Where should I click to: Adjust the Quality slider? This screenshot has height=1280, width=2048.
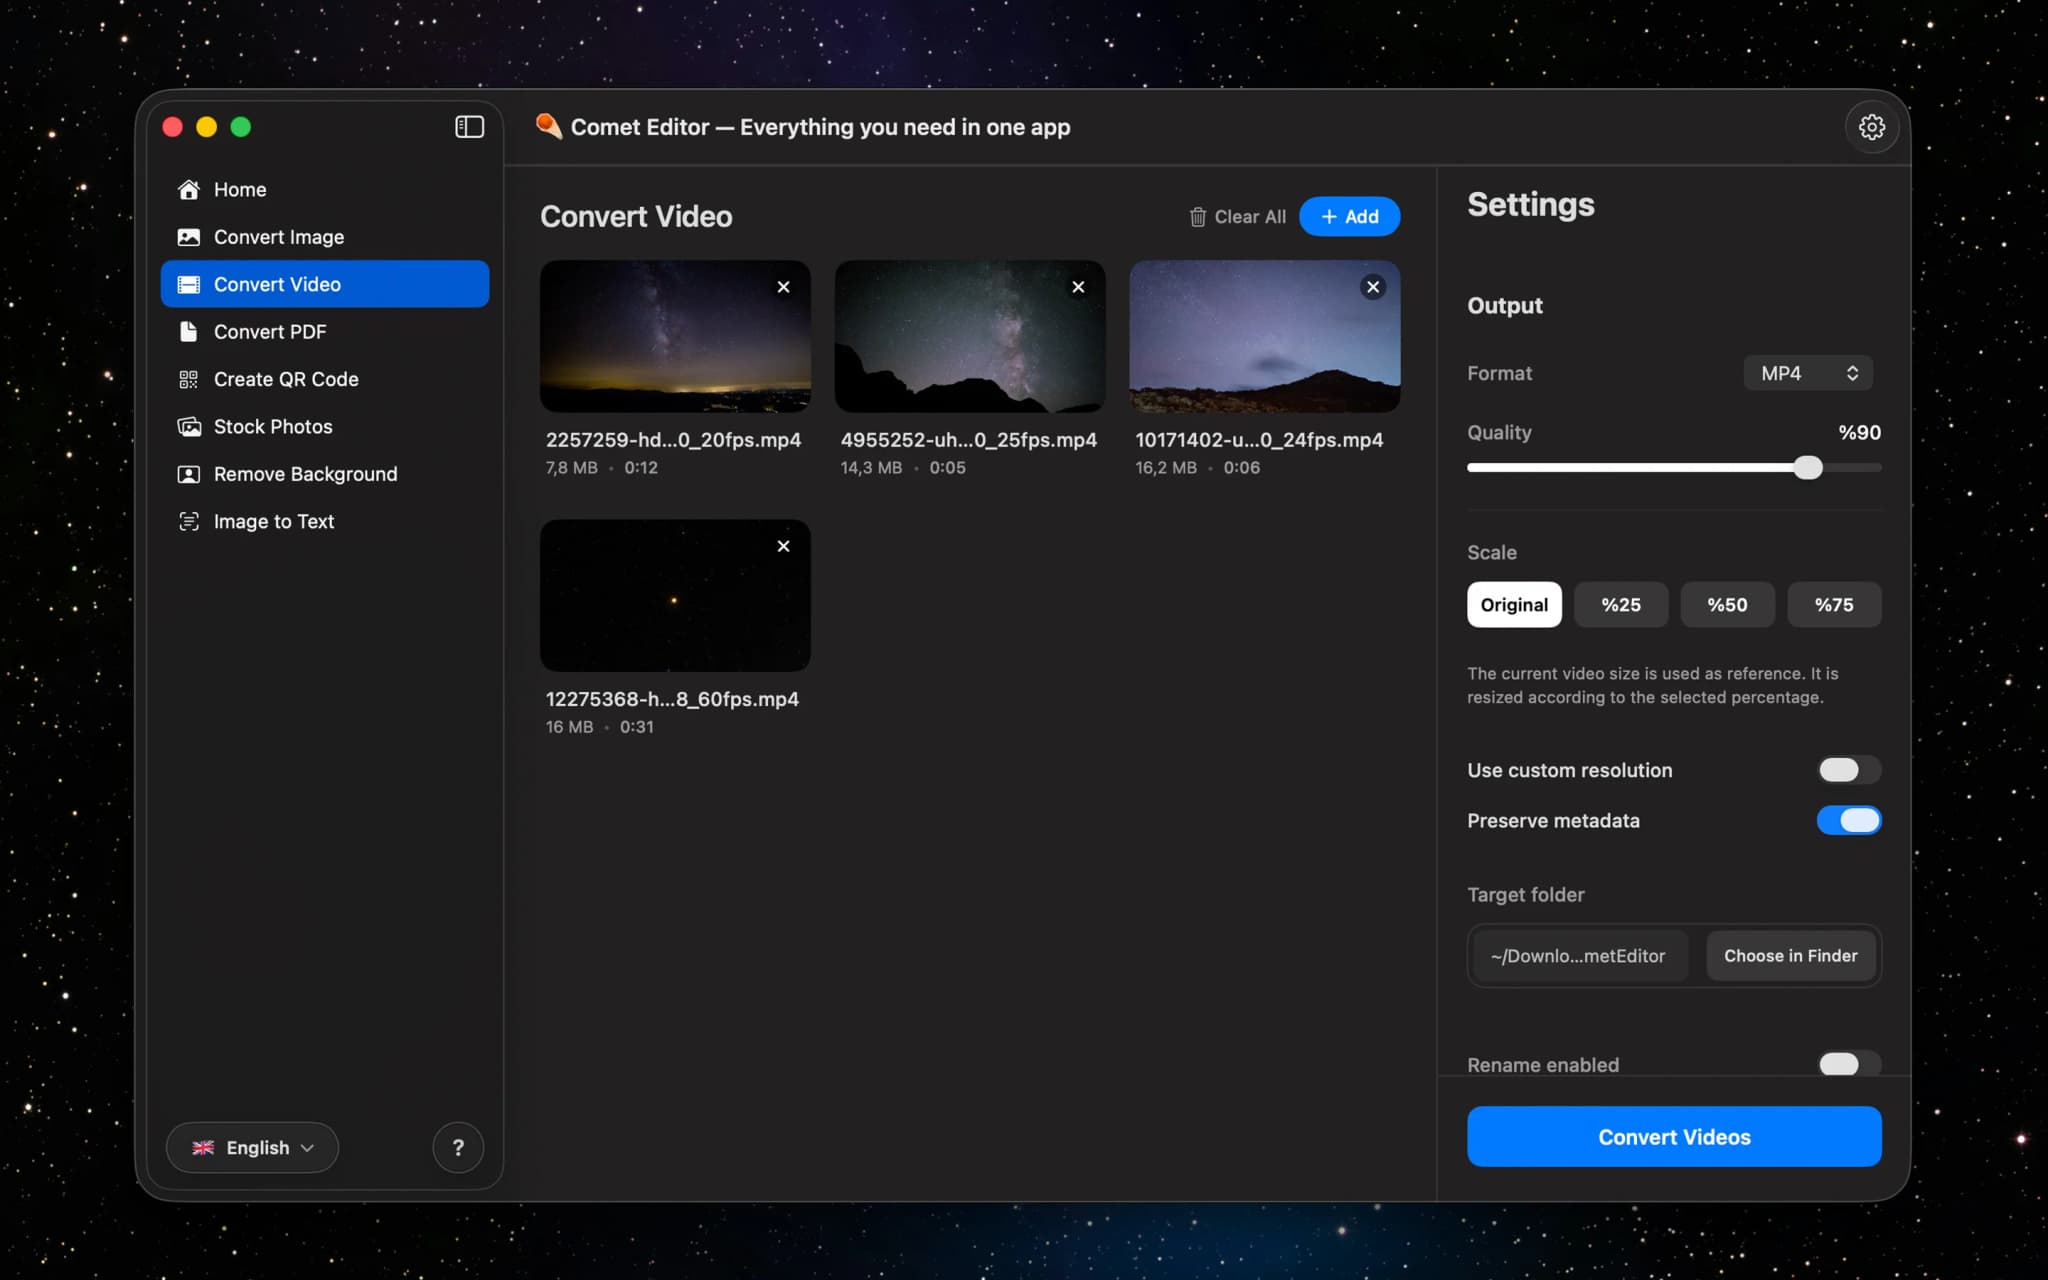1806,467
